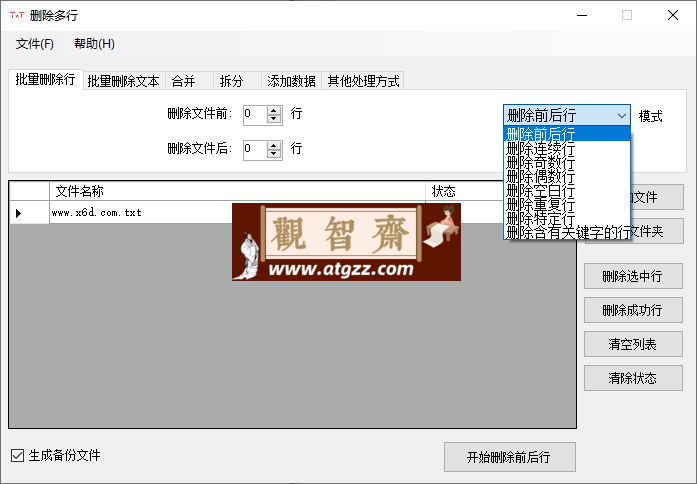
Task: Click the 文件名称 column header
Action: 237,191
